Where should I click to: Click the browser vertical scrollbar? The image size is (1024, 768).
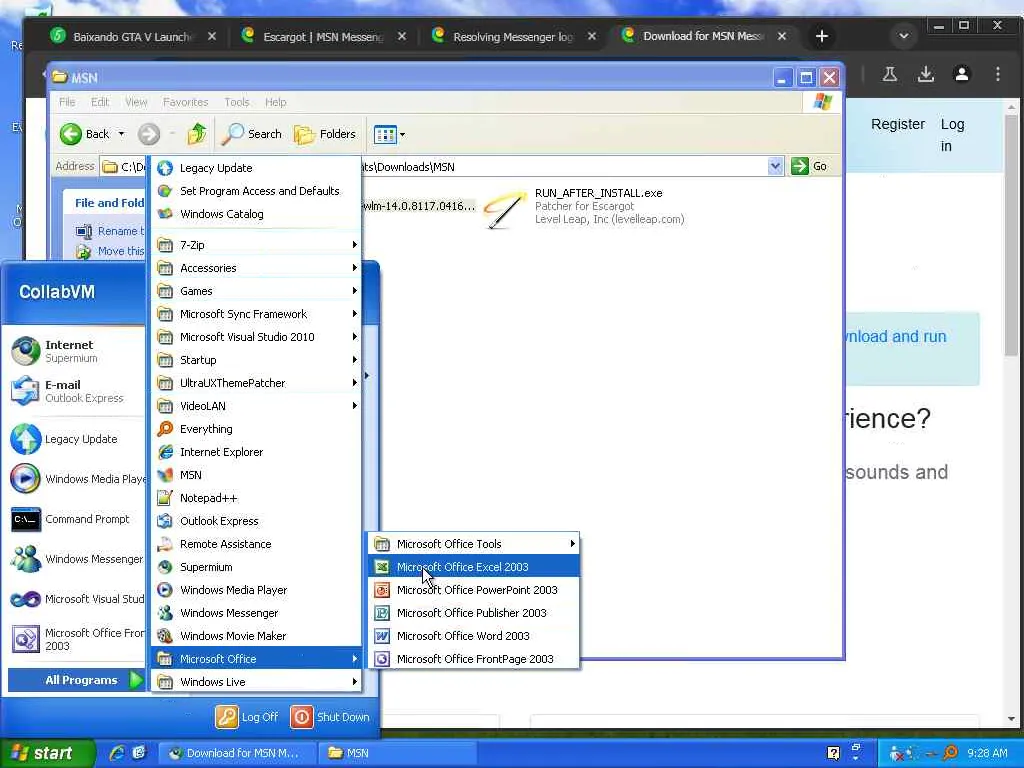click(x=1011, y=235)
